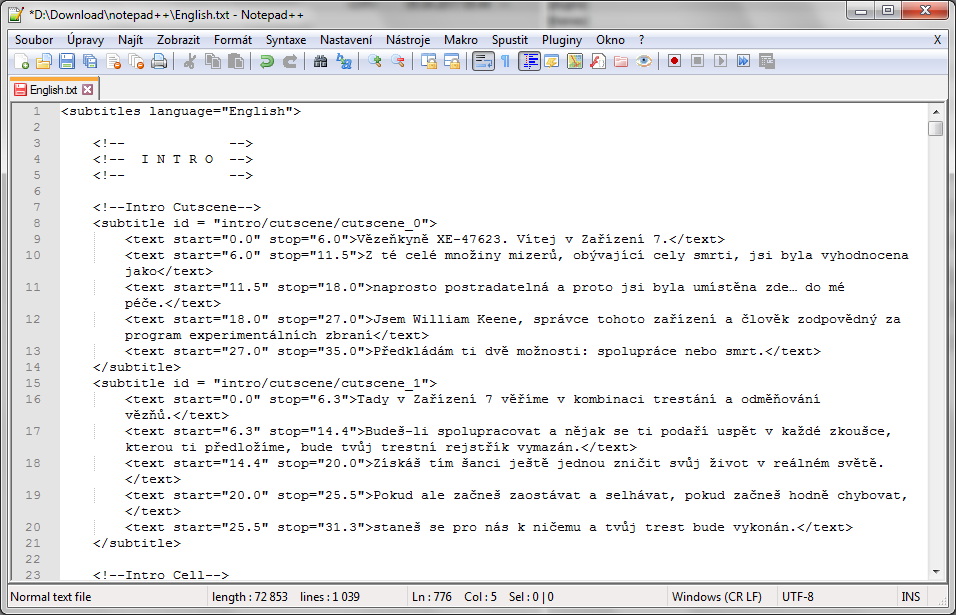Toggle the Show indent guide button
Screen dimensions: 956x615
coord(529,62)
